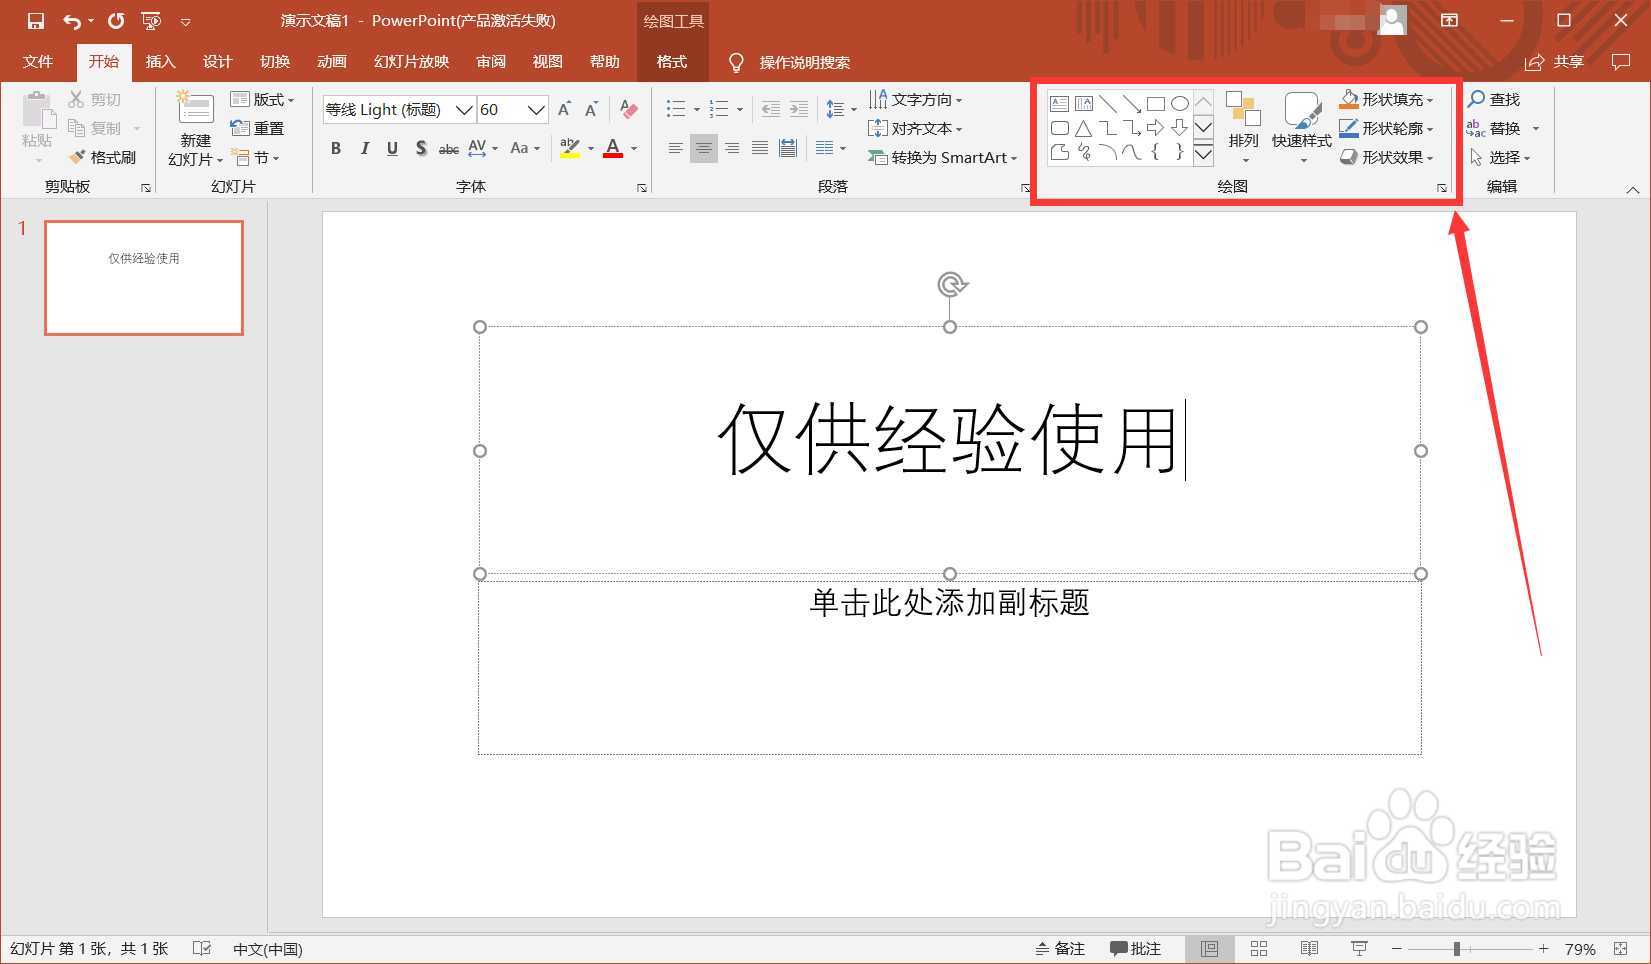Start slide show from status bar
The height and width of the screenshot is (964, 1651).
click(x=1359, y=948)
